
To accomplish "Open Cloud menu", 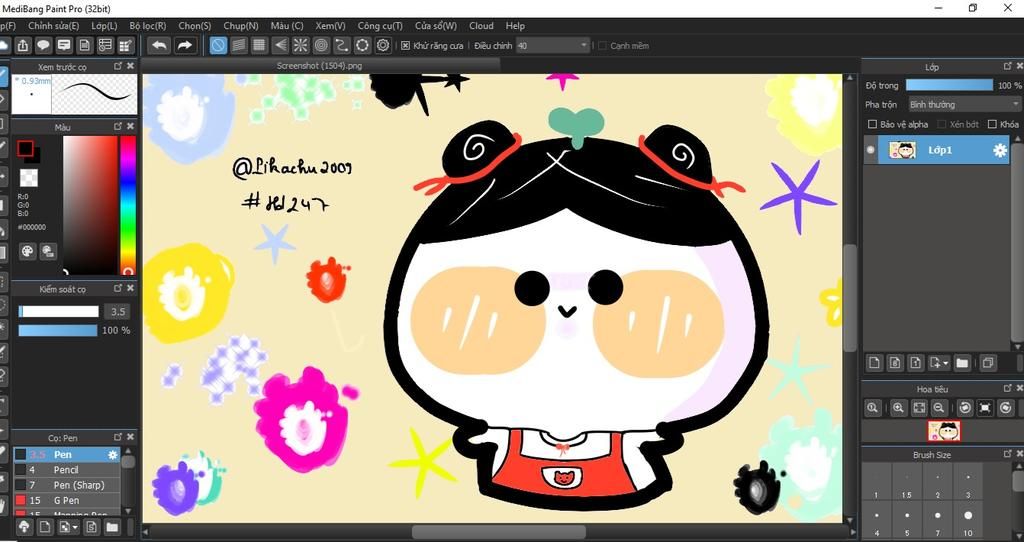I will (481, 26).
